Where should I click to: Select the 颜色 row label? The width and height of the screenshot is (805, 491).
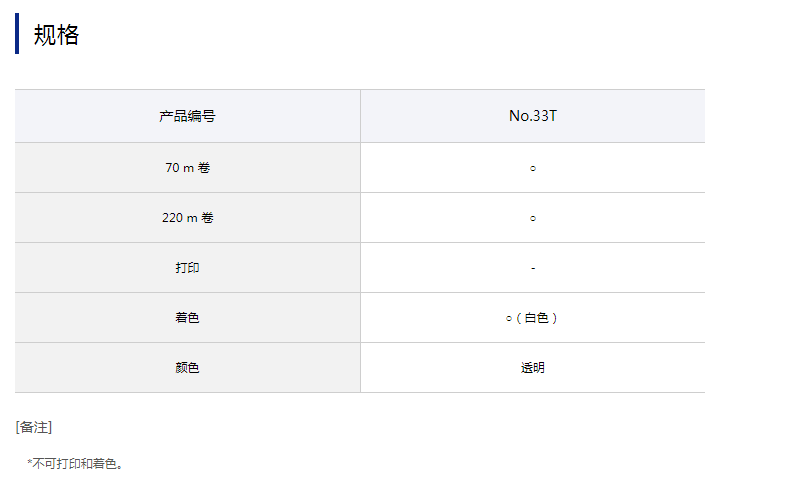point(187,368)
